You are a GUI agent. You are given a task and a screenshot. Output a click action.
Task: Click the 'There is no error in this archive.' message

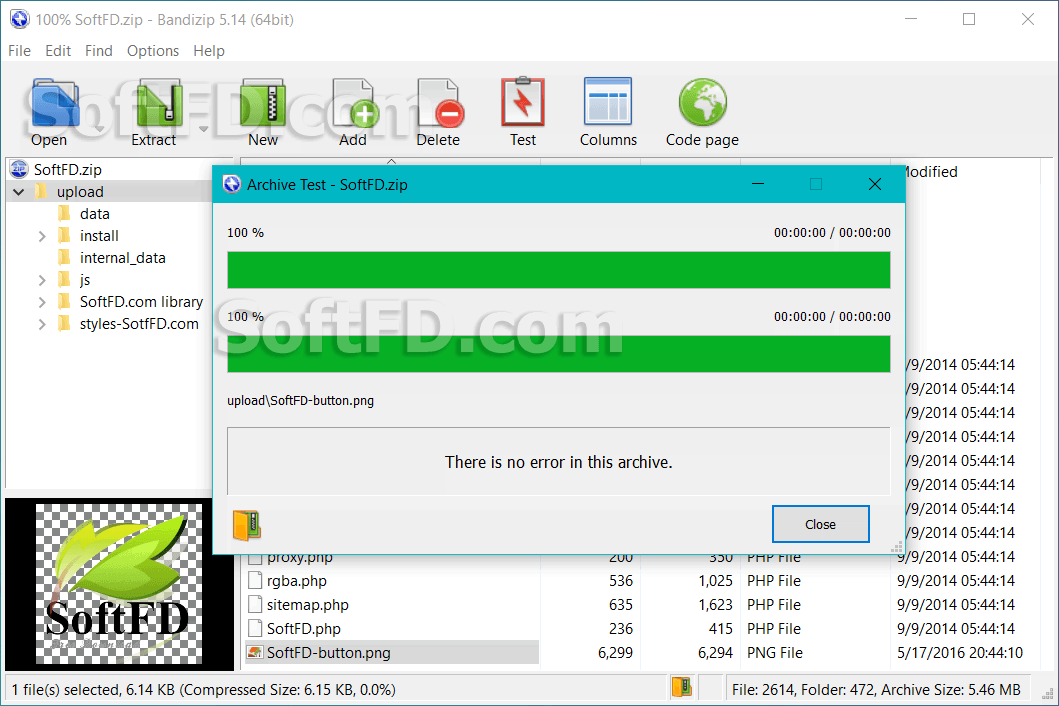pyautogui.click(x=559, y=462)
